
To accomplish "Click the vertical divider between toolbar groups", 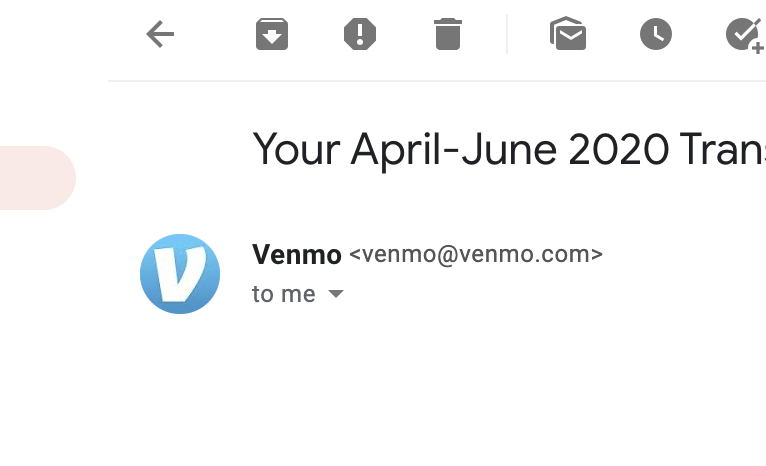I will coord(507,34).
